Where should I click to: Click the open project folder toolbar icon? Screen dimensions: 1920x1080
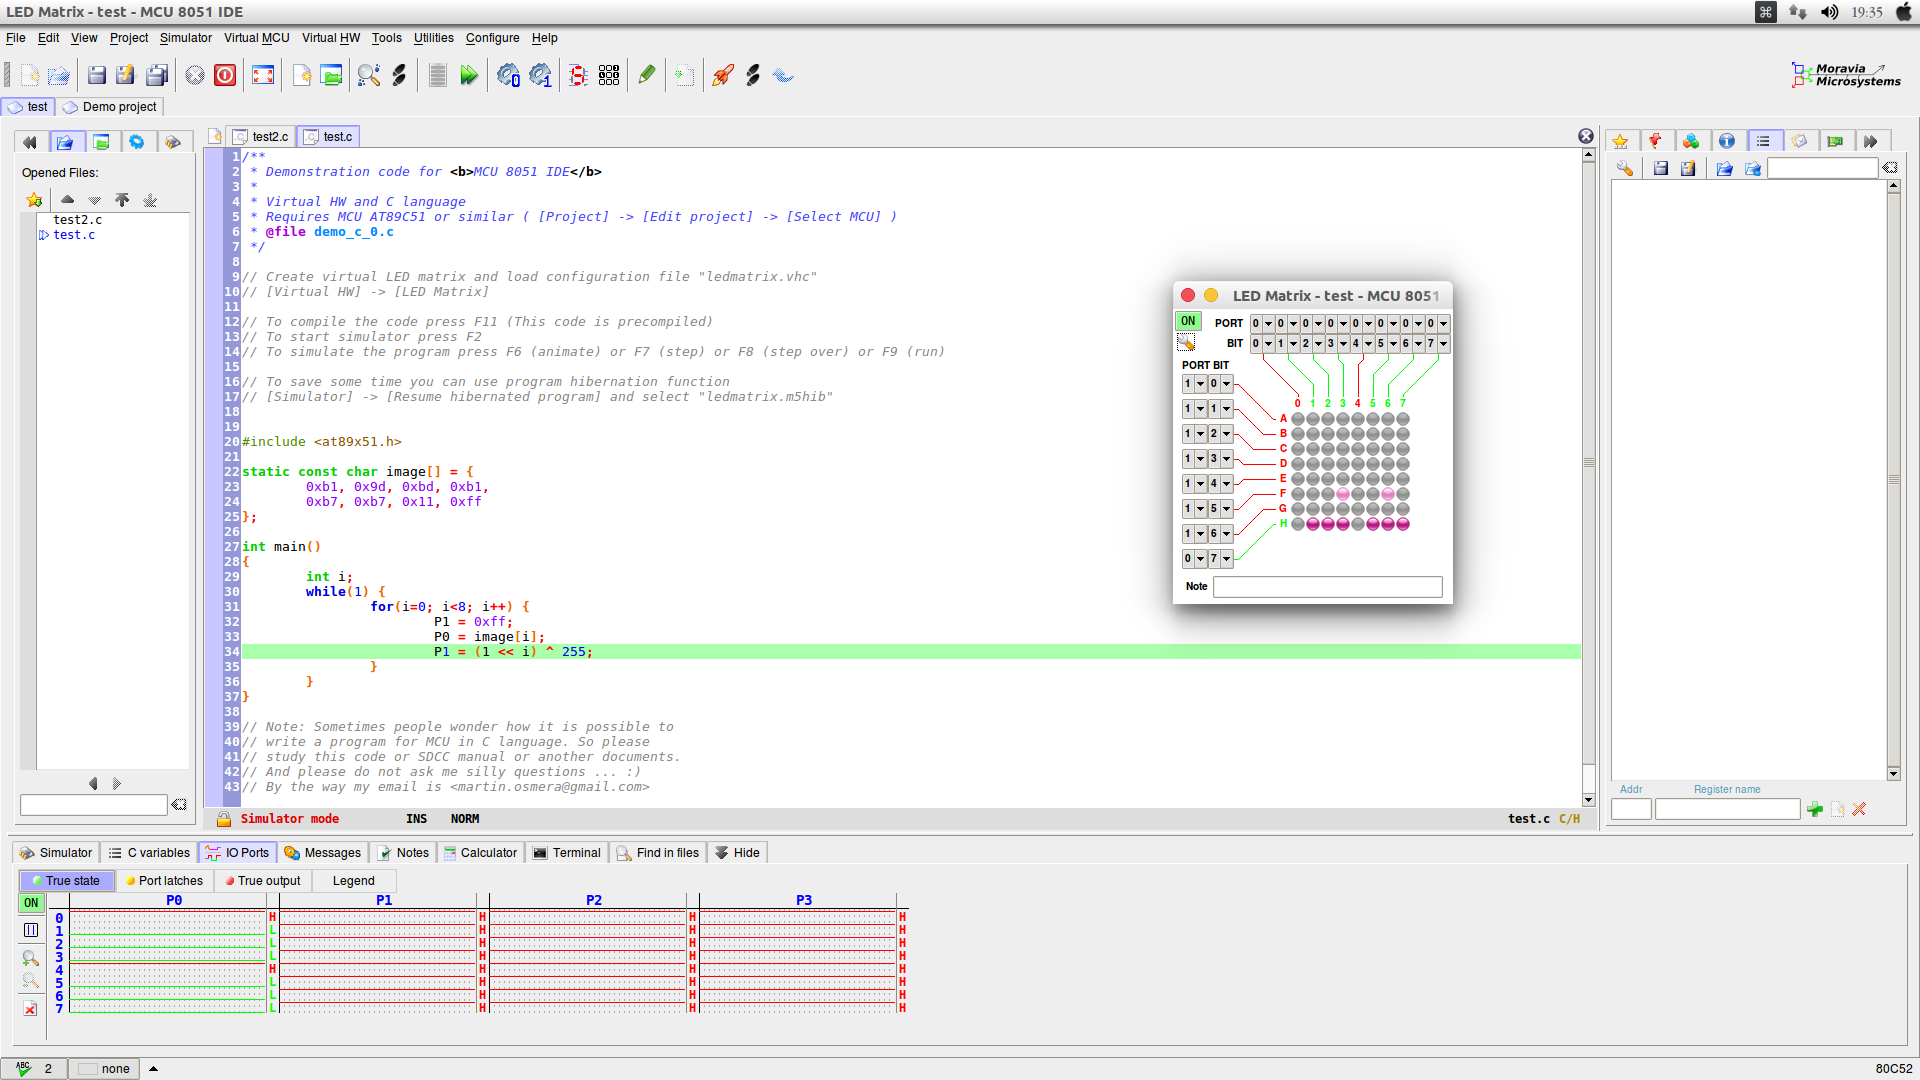[x=331, y=75]
